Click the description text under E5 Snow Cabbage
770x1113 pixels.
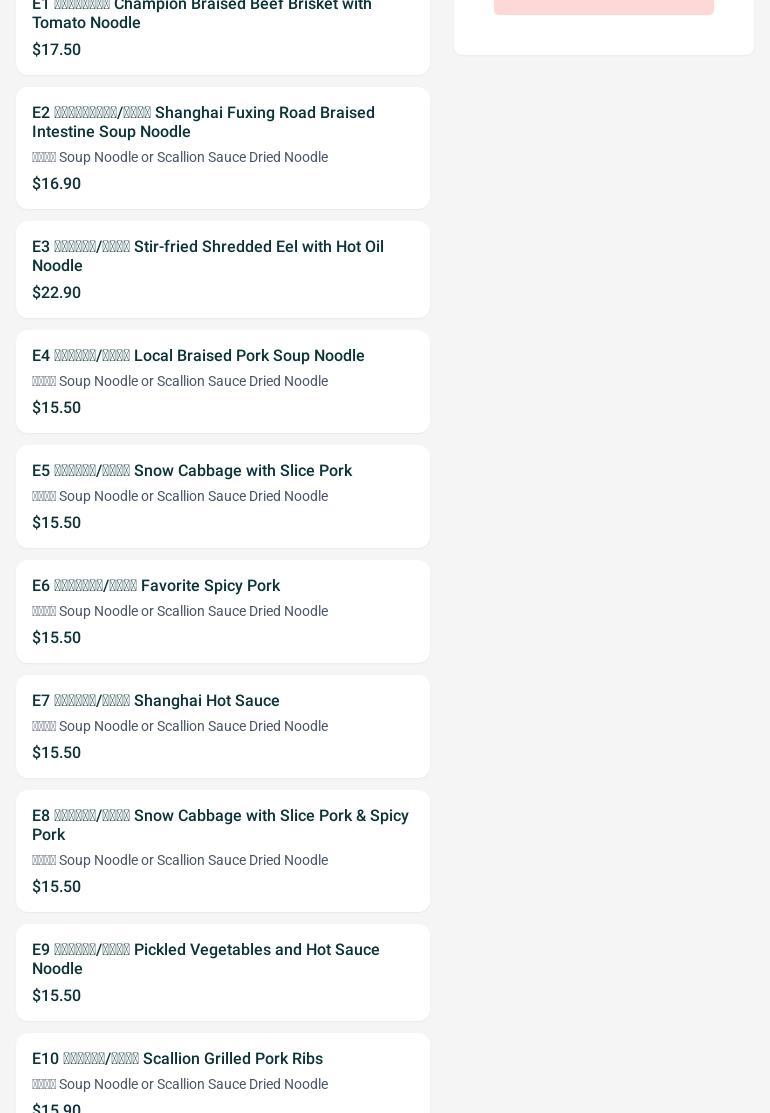pos(180,496)
